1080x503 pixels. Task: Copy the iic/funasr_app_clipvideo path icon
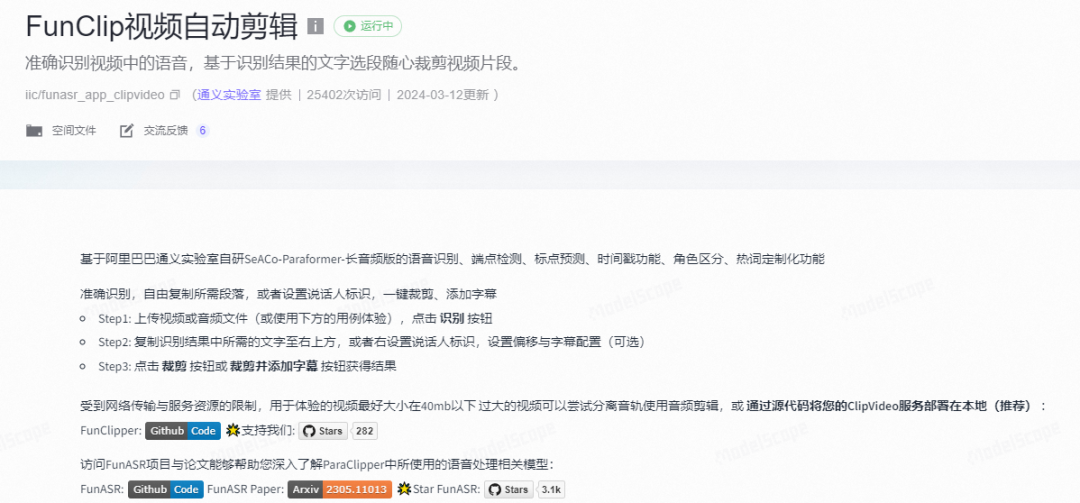tap(175, 94)
